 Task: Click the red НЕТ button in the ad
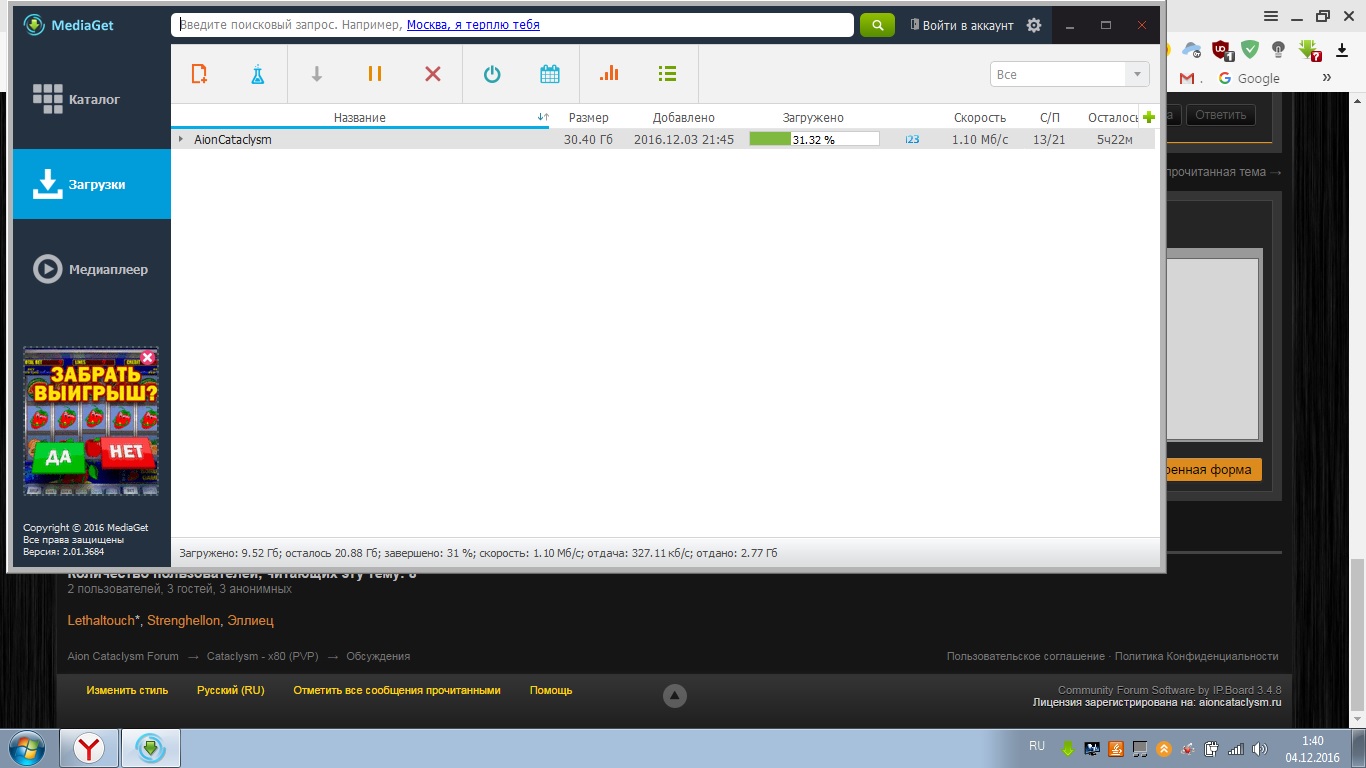[x=127, y=453]
